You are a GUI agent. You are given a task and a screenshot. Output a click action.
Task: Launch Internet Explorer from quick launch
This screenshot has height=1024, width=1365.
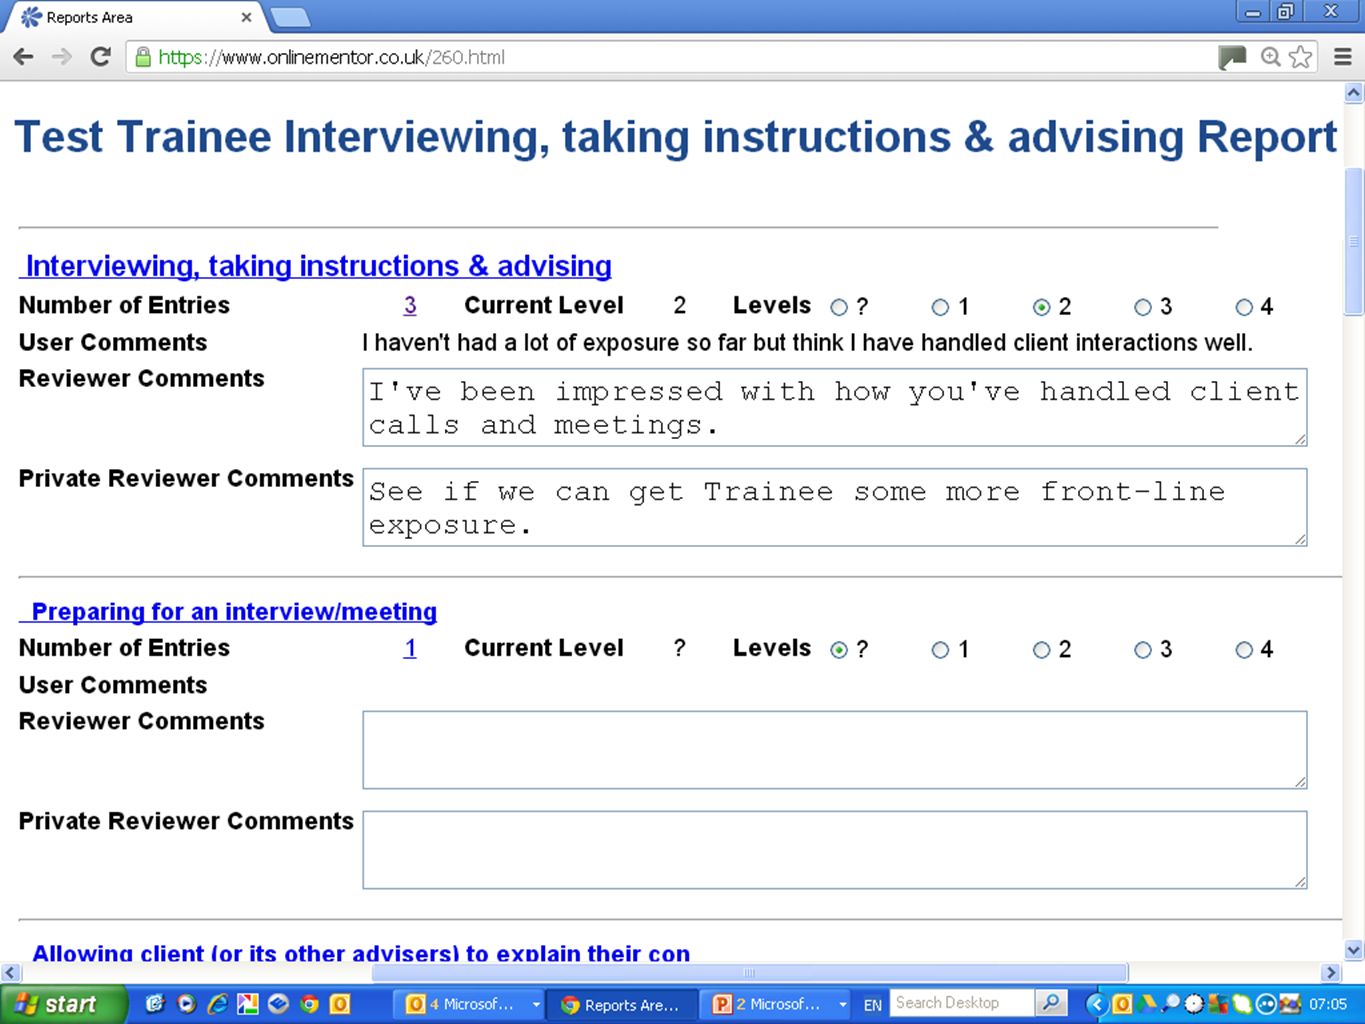pyautogui.click(x=217, y=1004)
